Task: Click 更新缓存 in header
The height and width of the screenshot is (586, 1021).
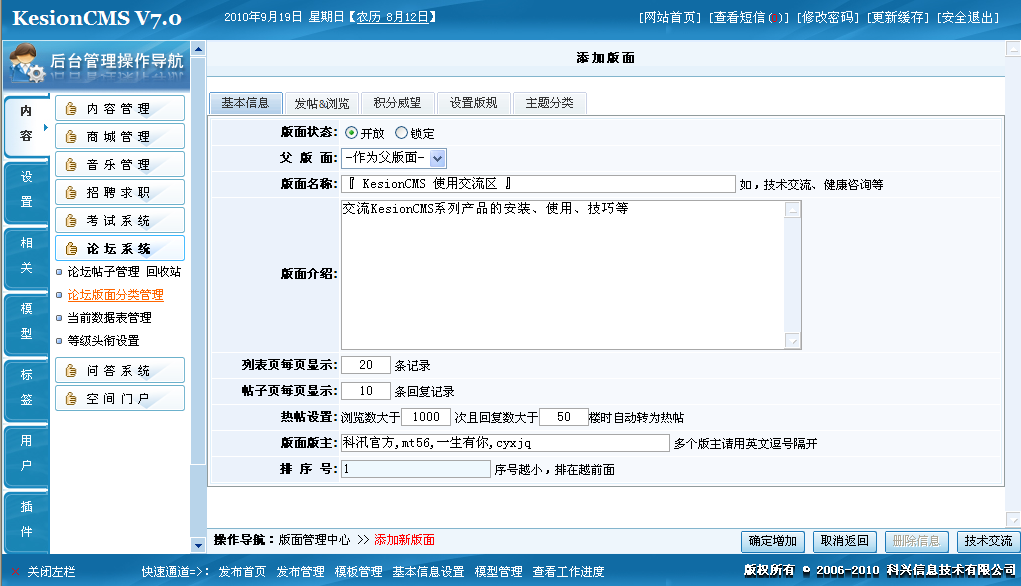Action: [898, 18]
